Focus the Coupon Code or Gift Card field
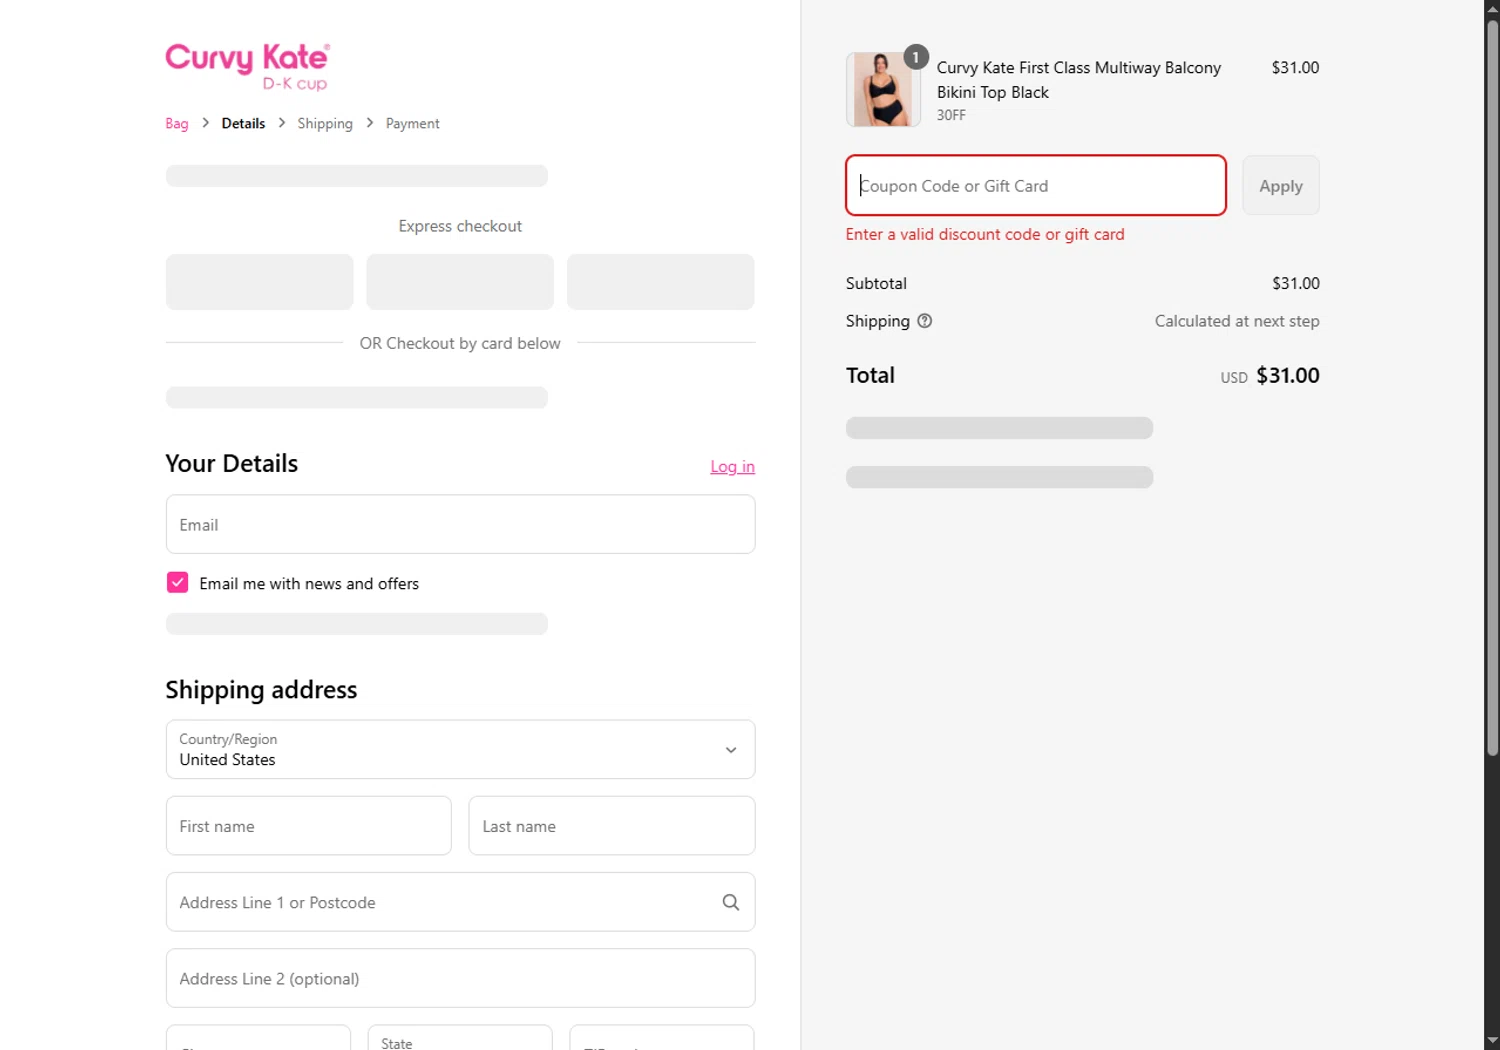The image size is (1500, 1050). (1035, 185)
